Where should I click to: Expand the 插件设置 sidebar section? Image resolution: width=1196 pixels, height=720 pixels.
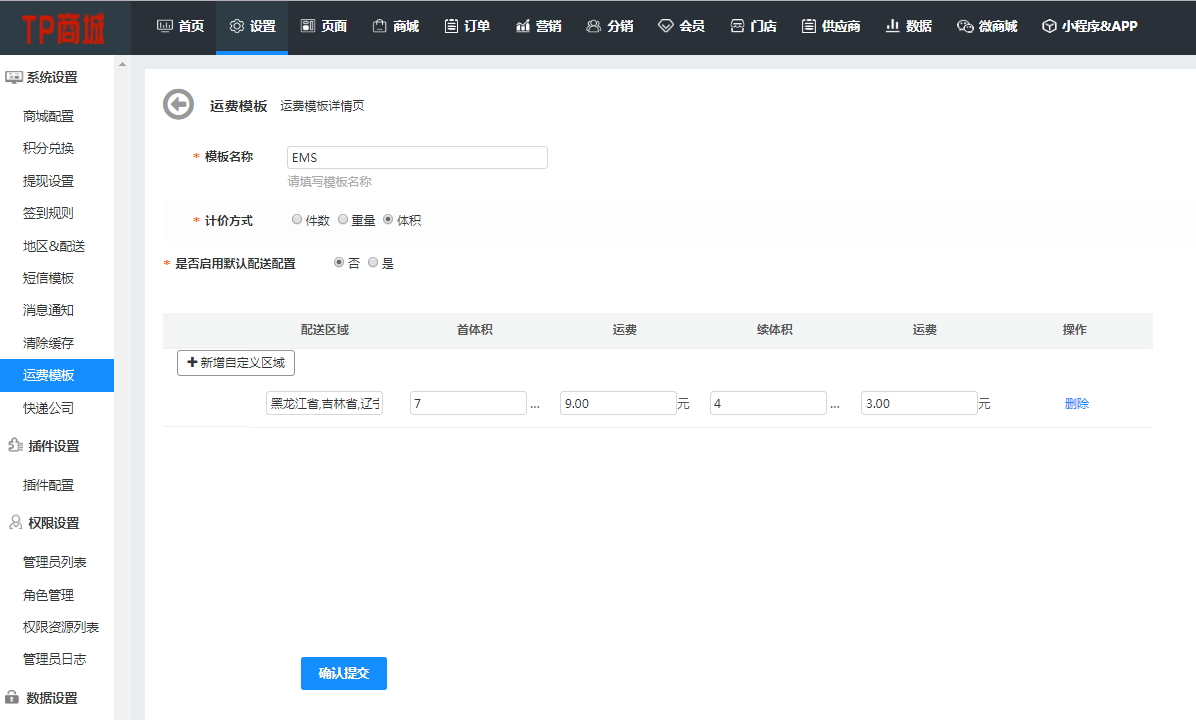pyautogui.click(x=53, y=446)
